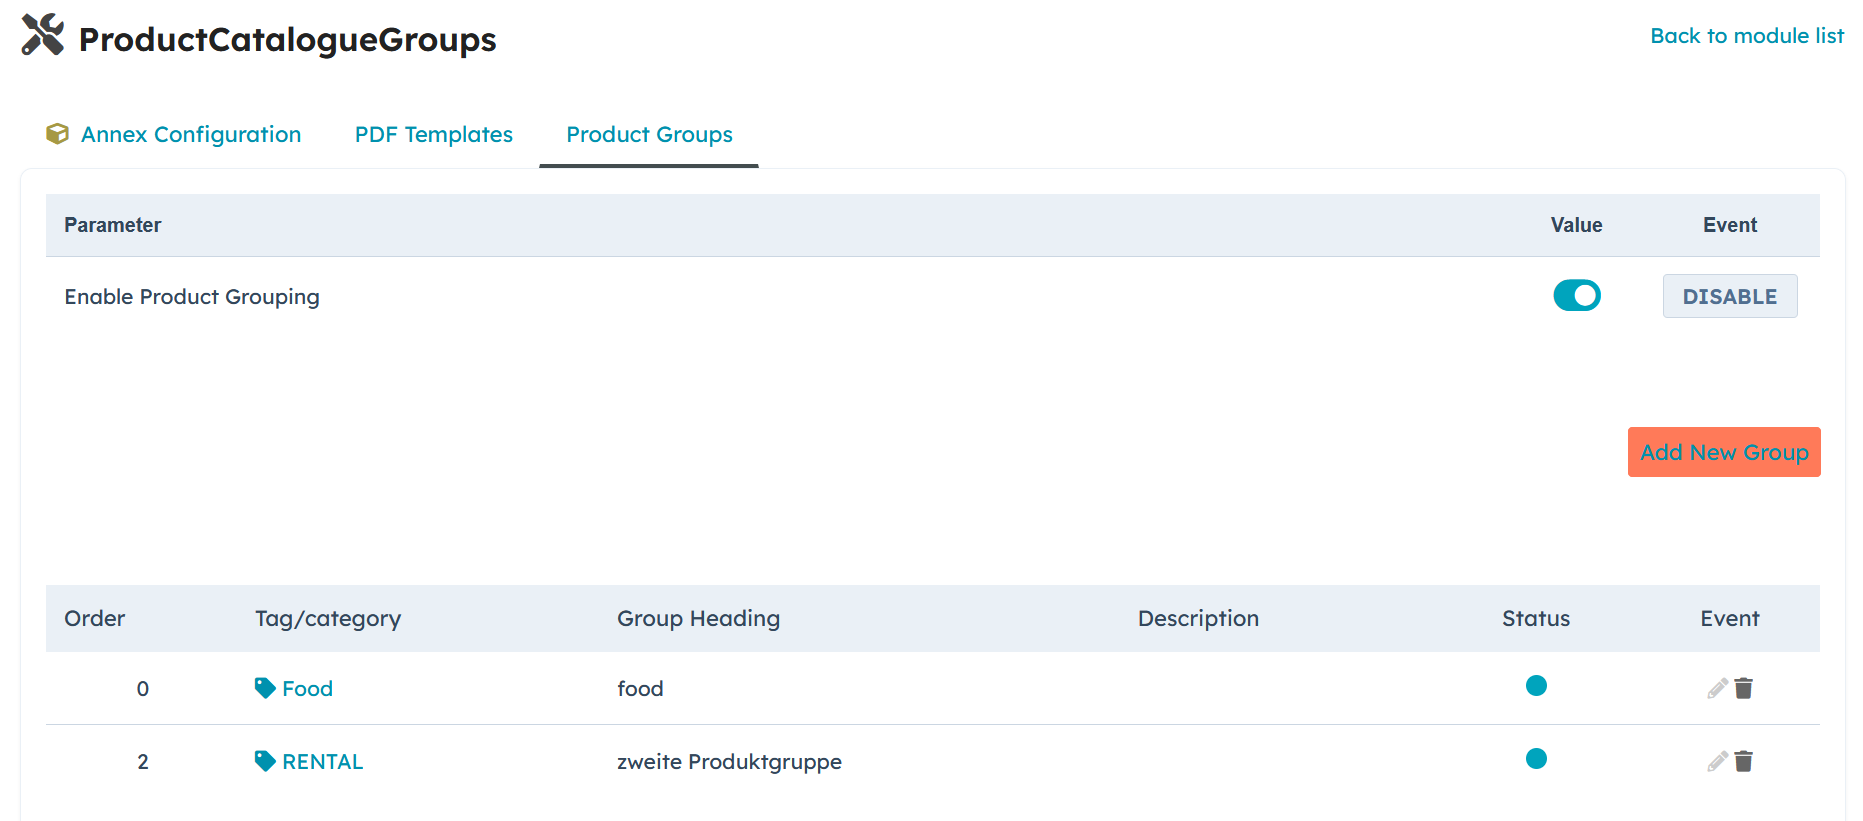Click the Order column header
Screen dimensions: 1863x821
[x=95, y=618]
